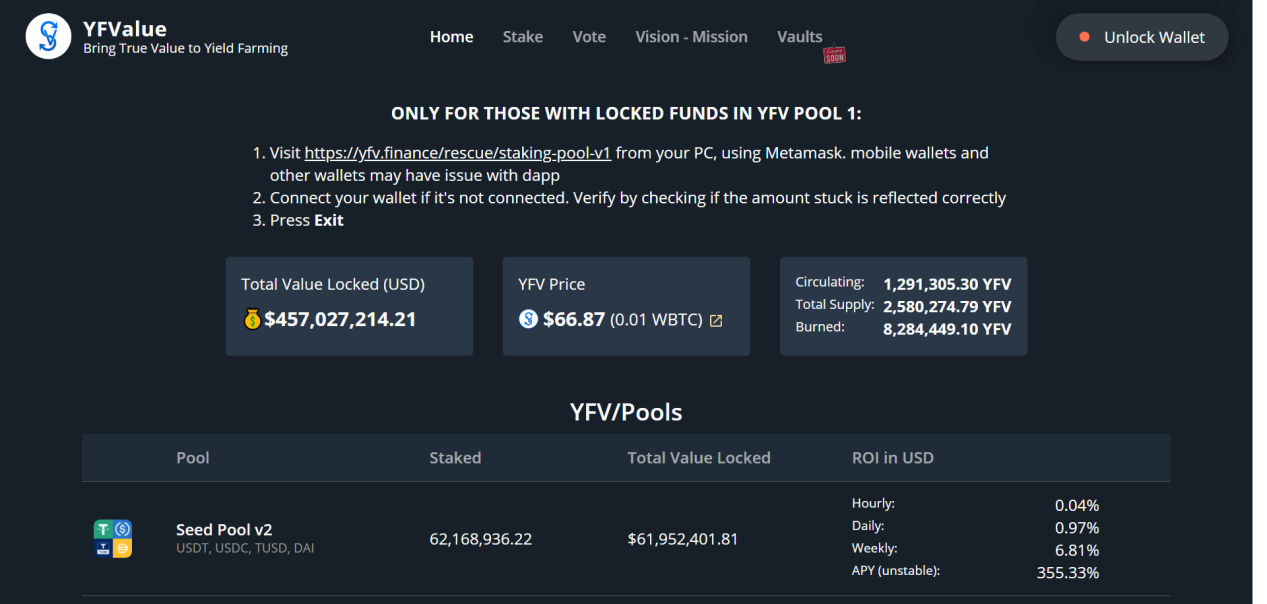Go to the Home tab
Viewport: 1267px width, 604px height.
(451, 37)
